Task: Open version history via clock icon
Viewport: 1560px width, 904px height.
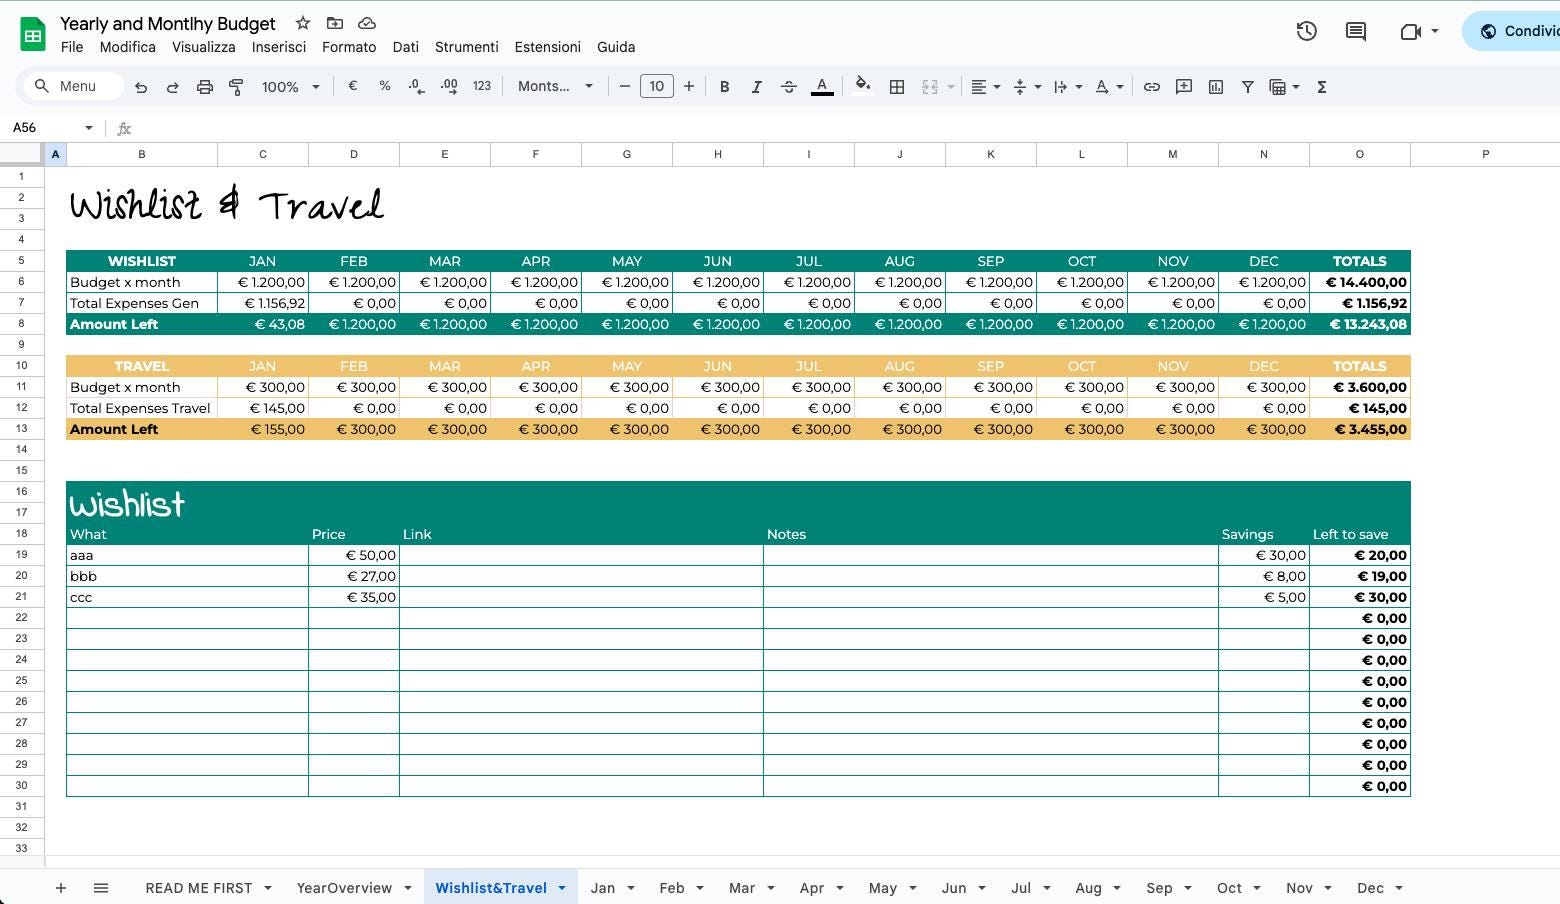Action: pos(1306,31)
